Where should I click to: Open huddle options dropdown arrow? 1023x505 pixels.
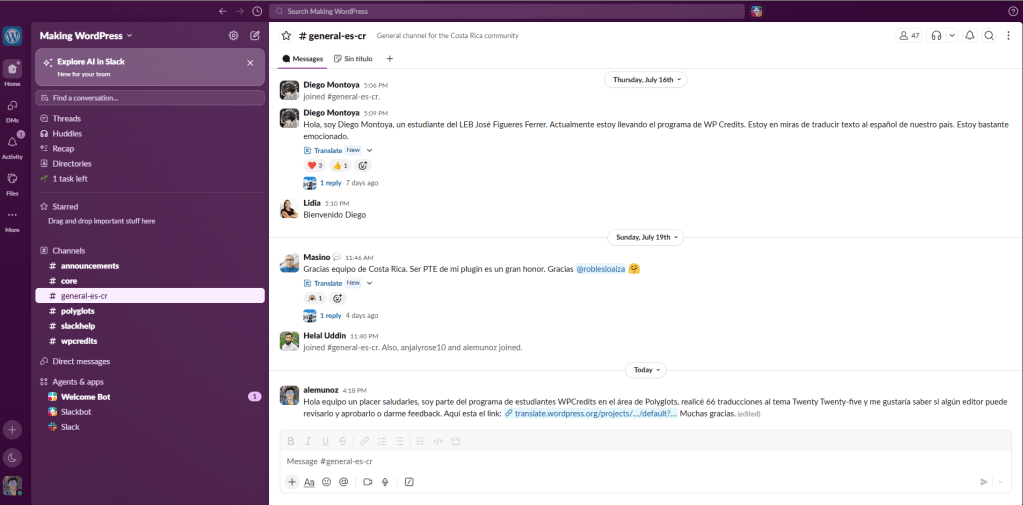[951, 36]
